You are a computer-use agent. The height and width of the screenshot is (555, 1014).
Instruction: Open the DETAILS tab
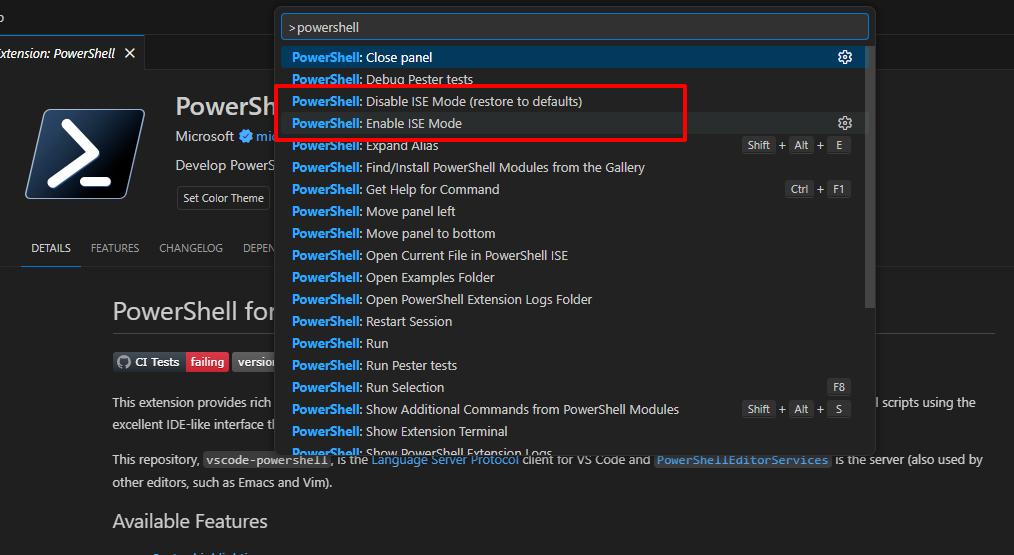click(x=51, y=248)
